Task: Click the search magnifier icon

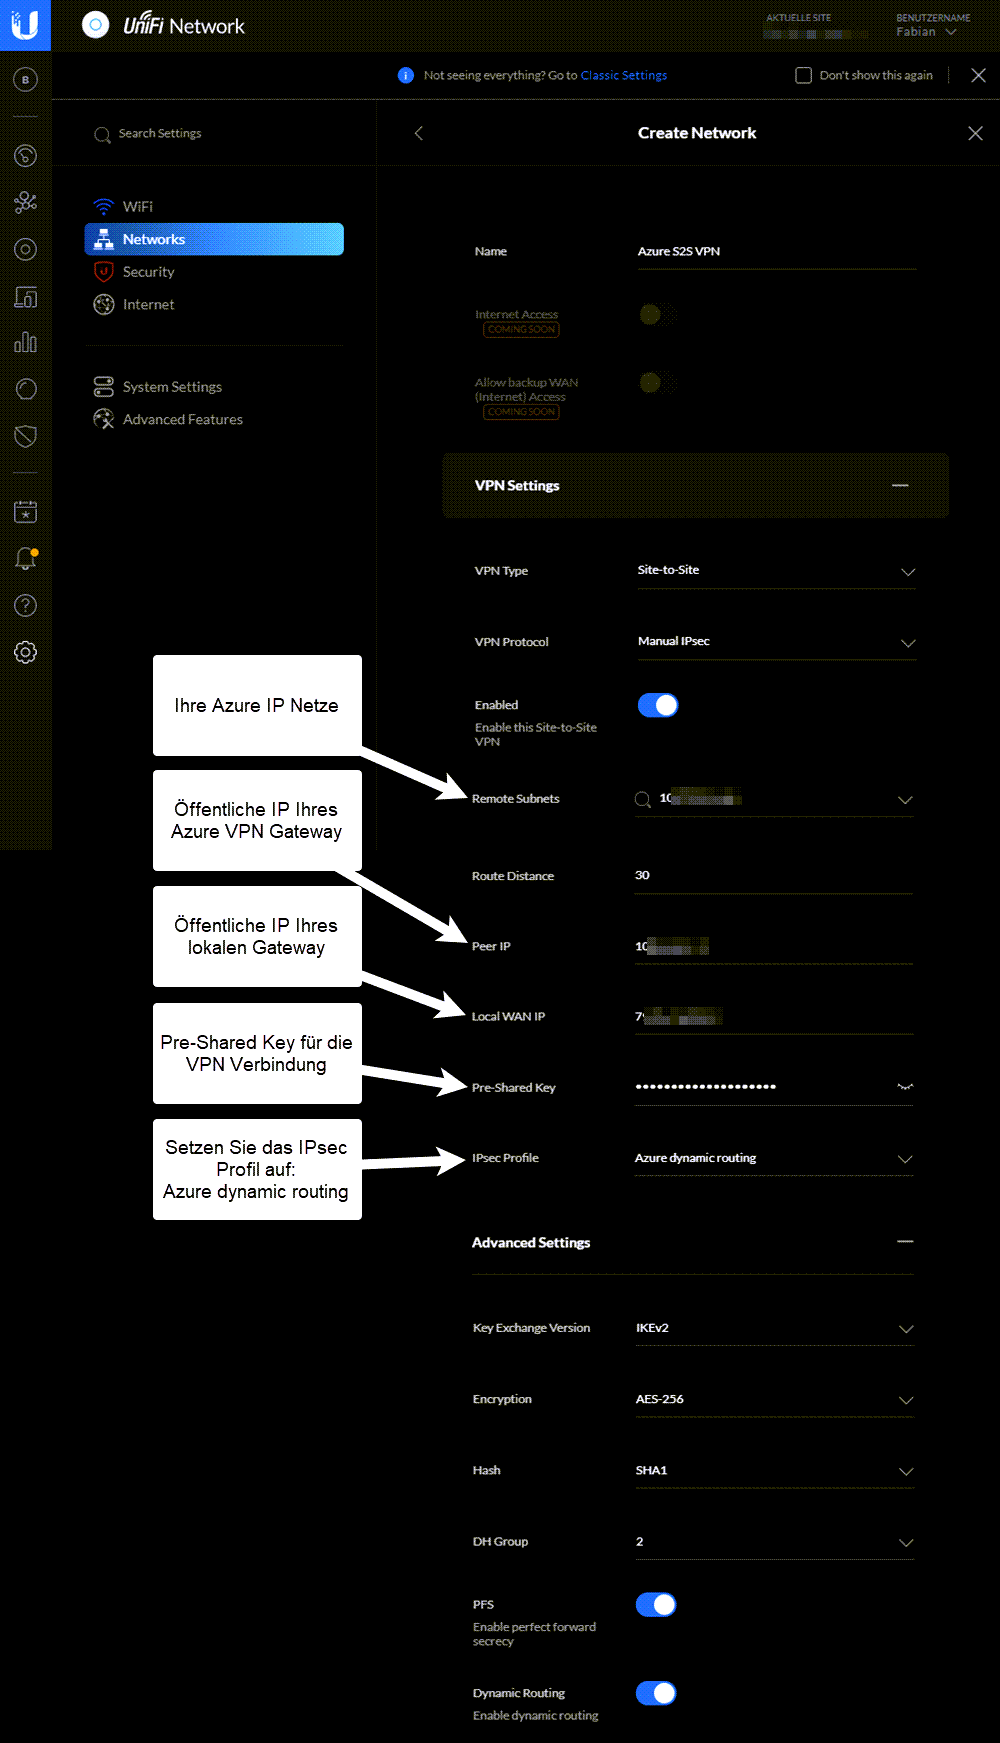Action: coord(102,134)
